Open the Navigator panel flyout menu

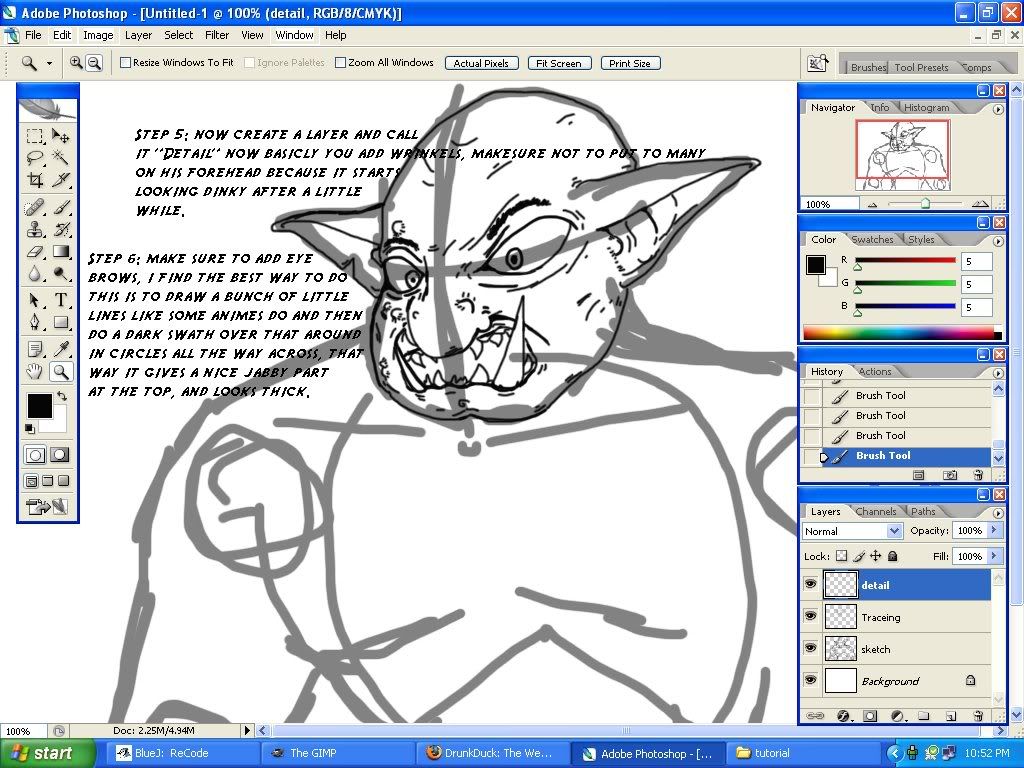tap(998, 110)
